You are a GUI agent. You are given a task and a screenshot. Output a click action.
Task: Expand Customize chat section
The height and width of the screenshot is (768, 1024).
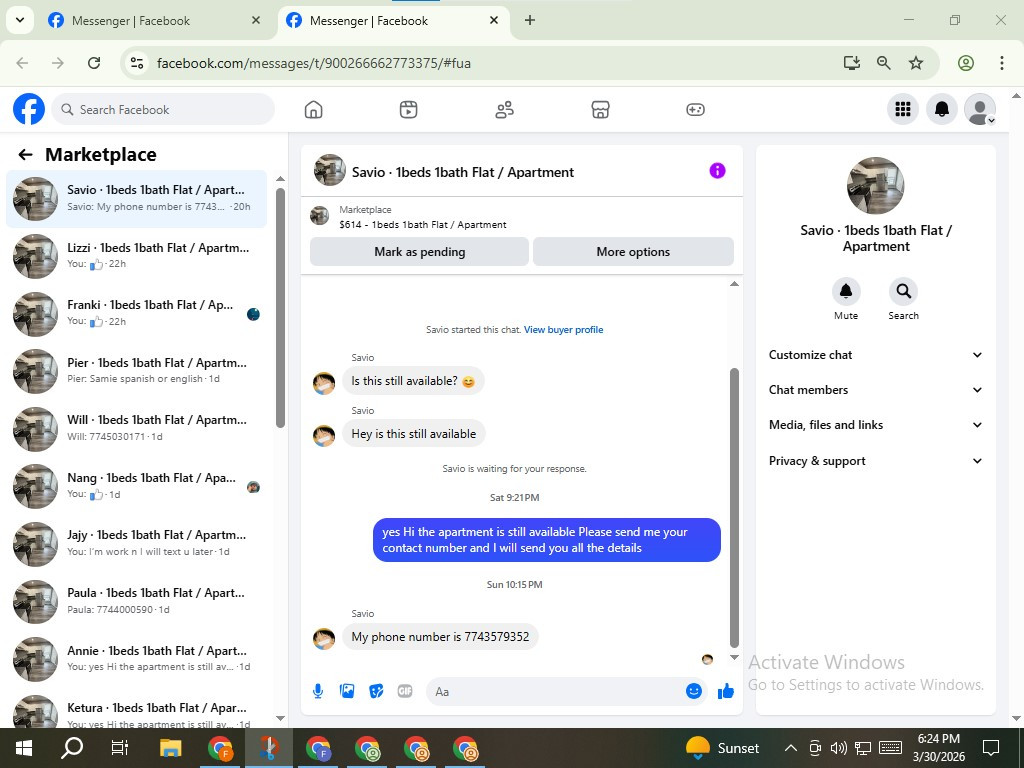(876, 355)
